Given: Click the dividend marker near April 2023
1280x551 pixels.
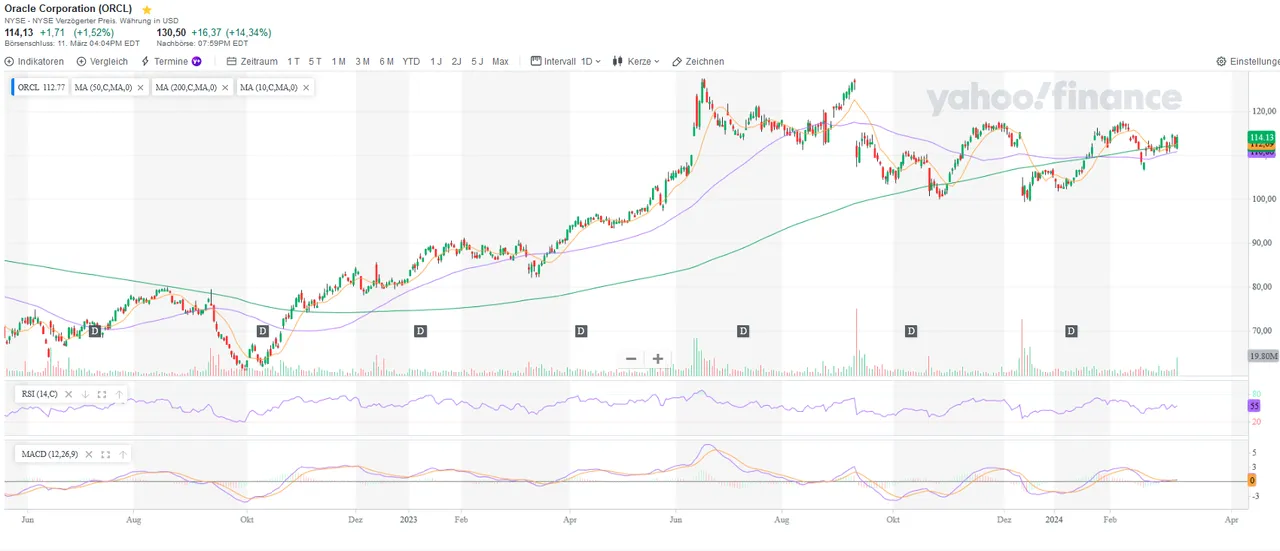Looking at the screenshot, I should point(581,330).
